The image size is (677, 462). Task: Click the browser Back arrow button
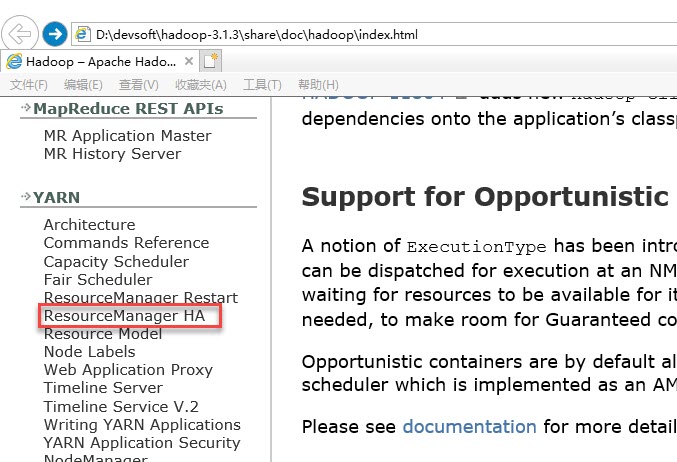coord(19,34)
